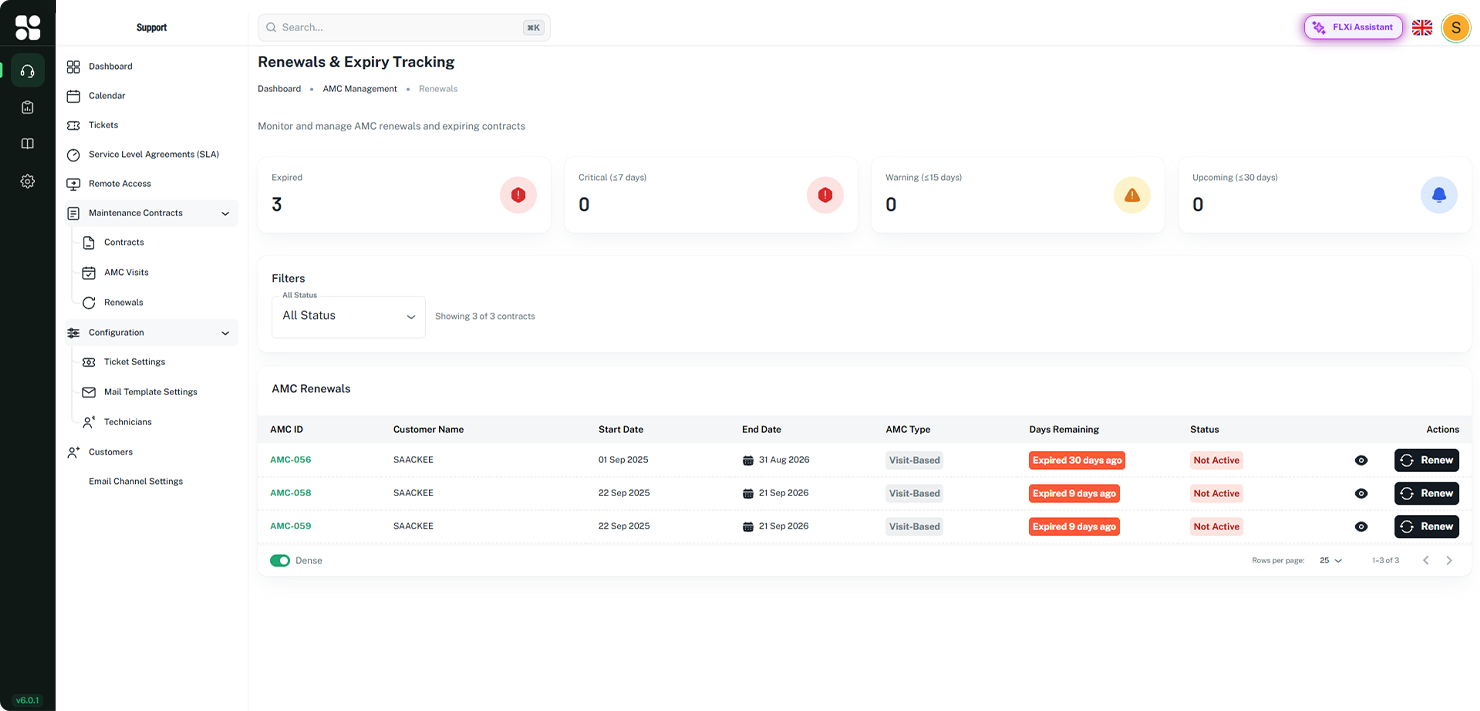
Task: Open the AMC-059 contract link
Action: (291, 526)
